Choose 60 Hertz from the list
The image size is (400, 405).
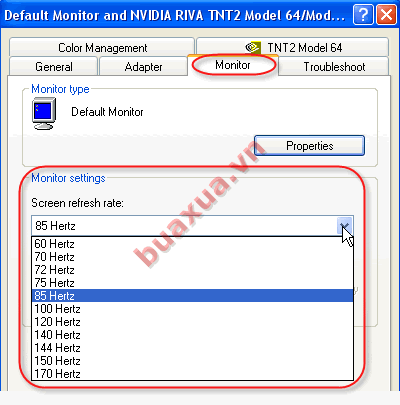tap(192, 244)
